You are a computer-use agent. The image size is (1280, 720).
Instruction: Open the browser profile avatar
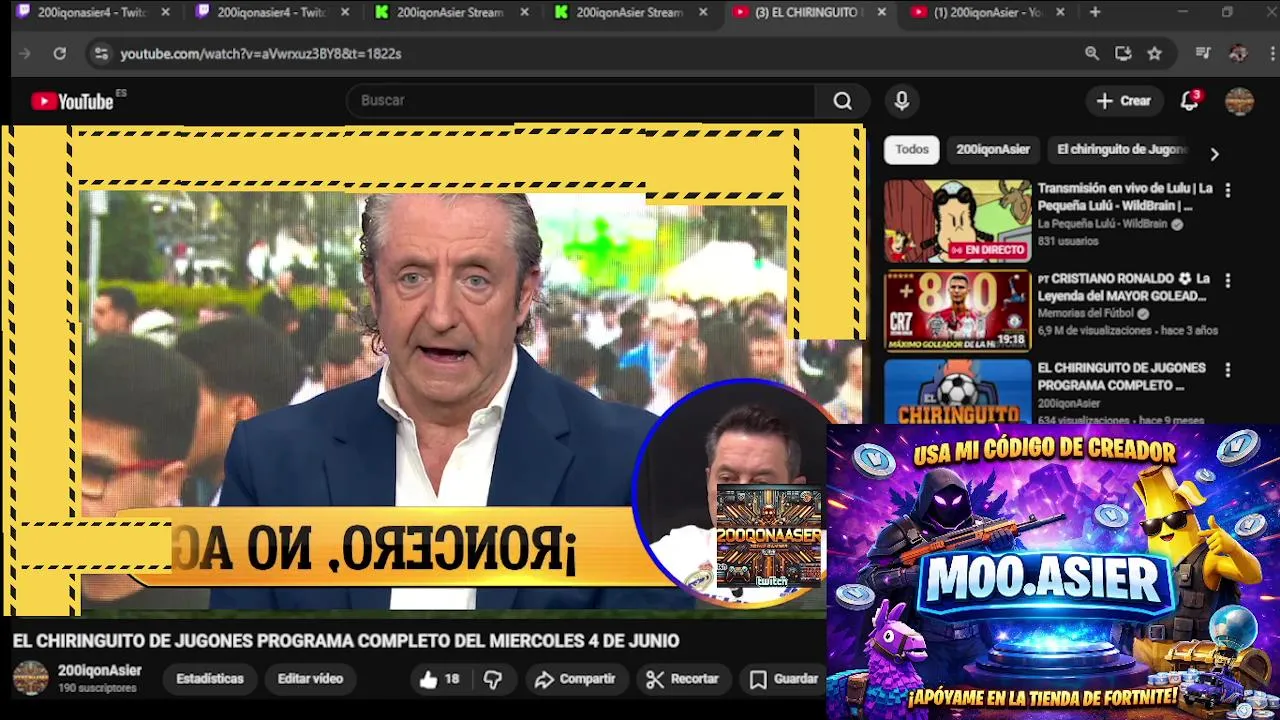[x=1238, y=54]
